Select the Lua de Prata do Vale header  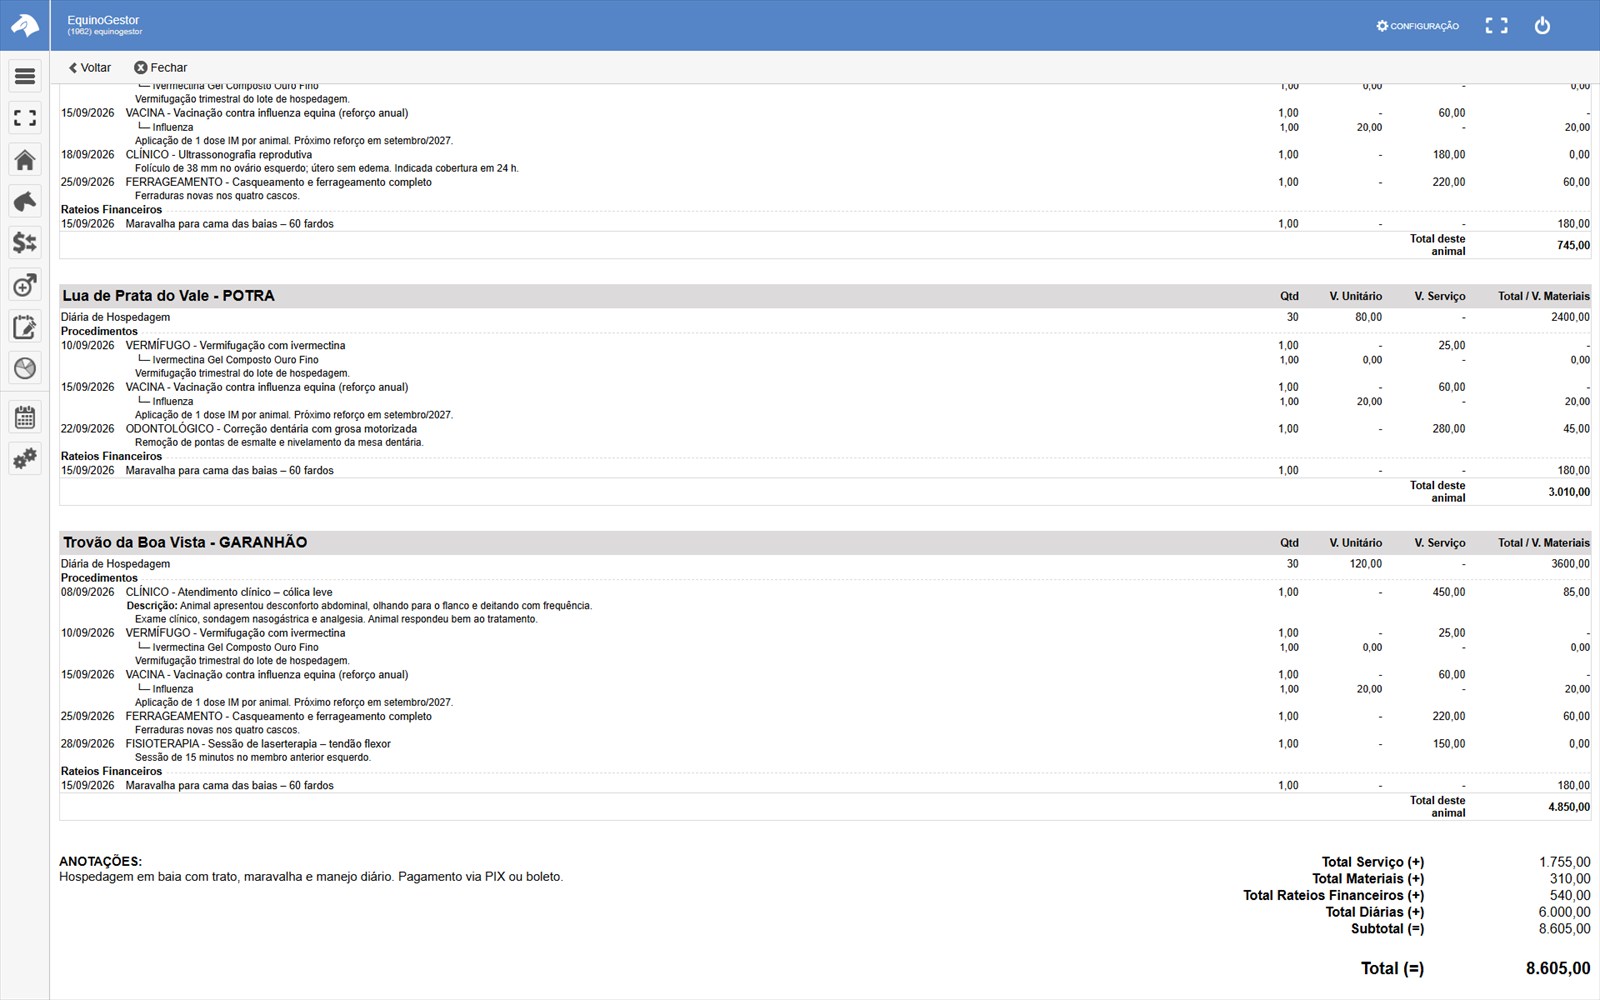tap(825, 296)
